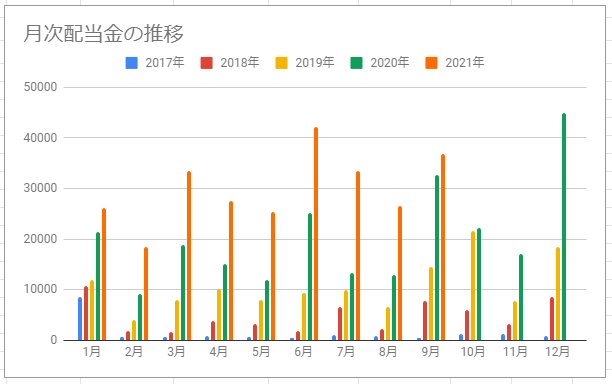612x384 pixels.
Task: Select the red 1月 2018年 bar
Action: coord(86,313)
